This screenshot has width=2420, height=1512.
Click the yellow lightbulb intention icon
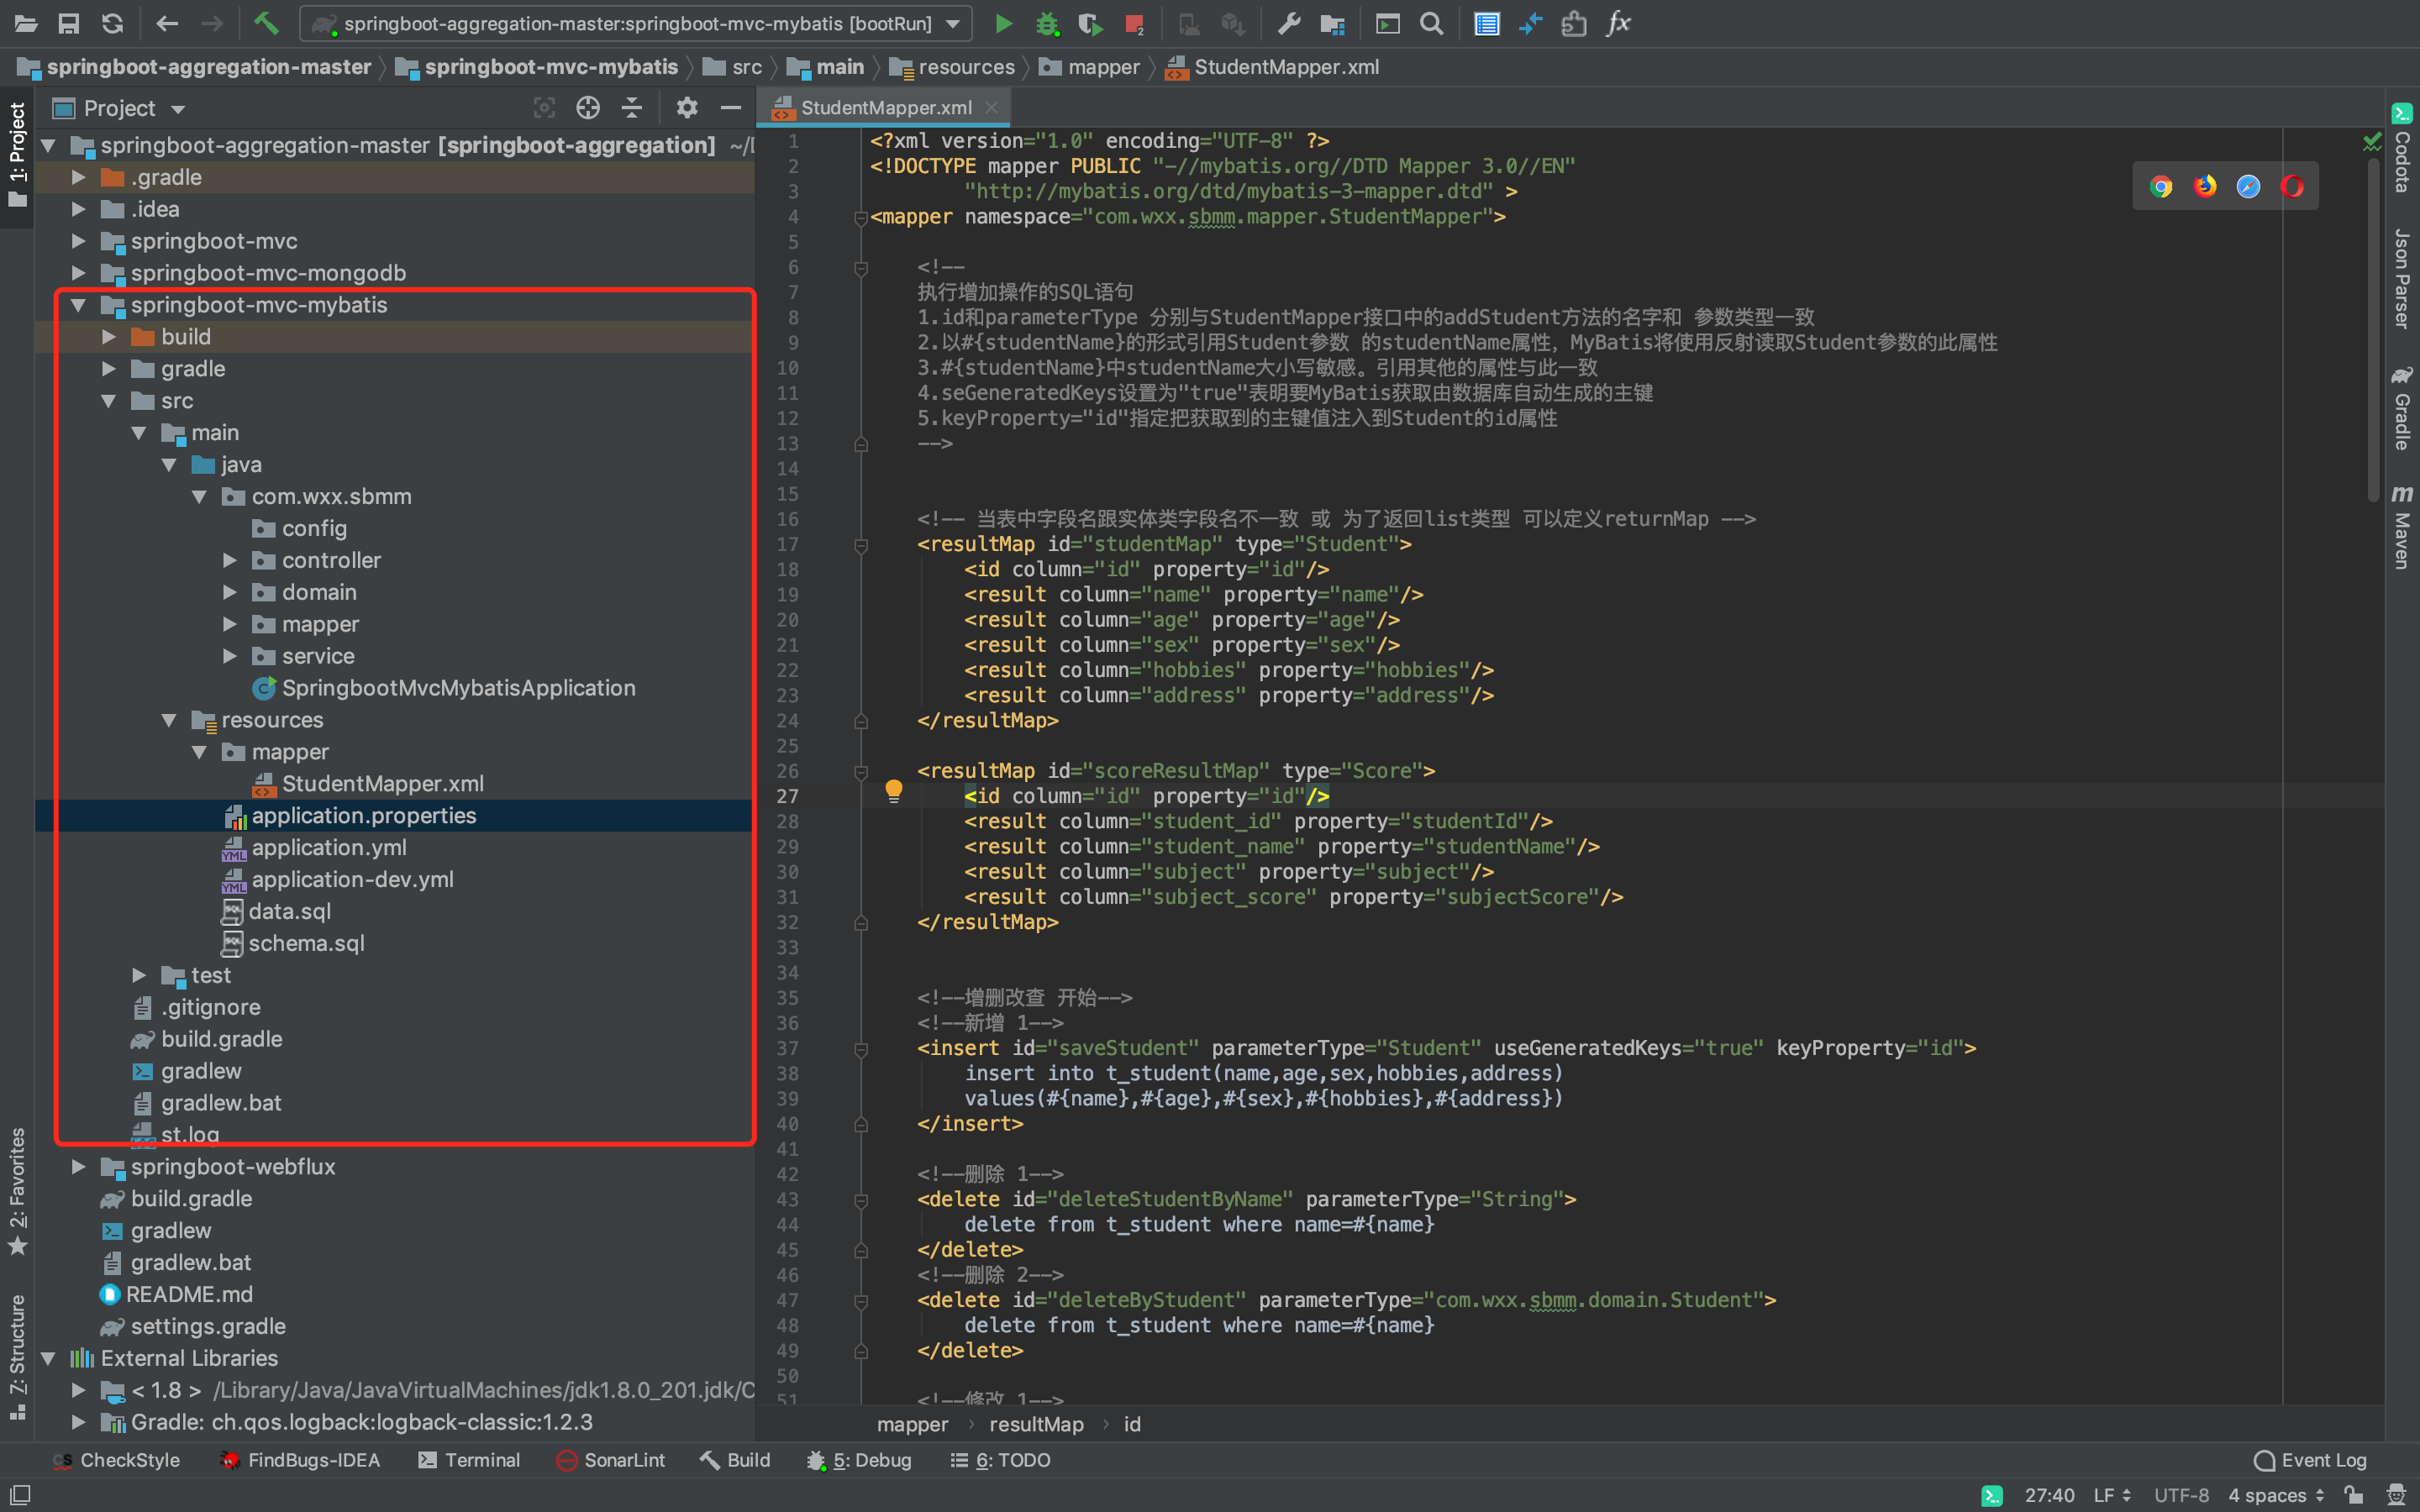tap(894, 791)
